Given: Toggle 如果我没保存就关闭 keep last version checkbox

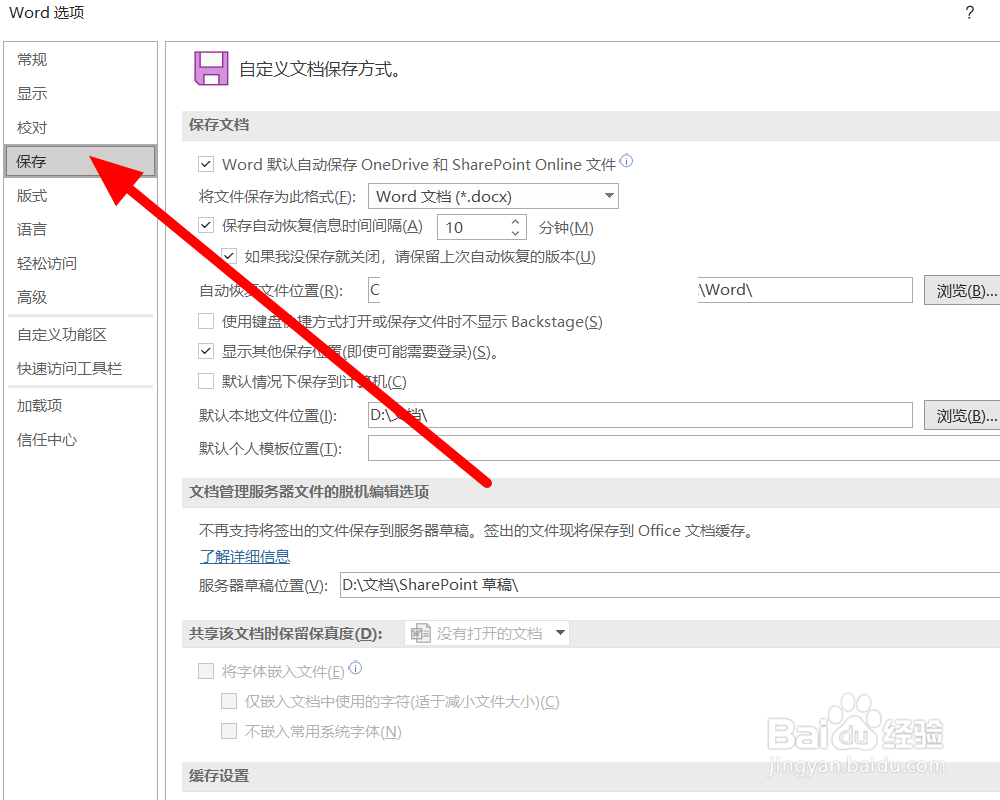Looking at the screenshot, I should 229,256.
